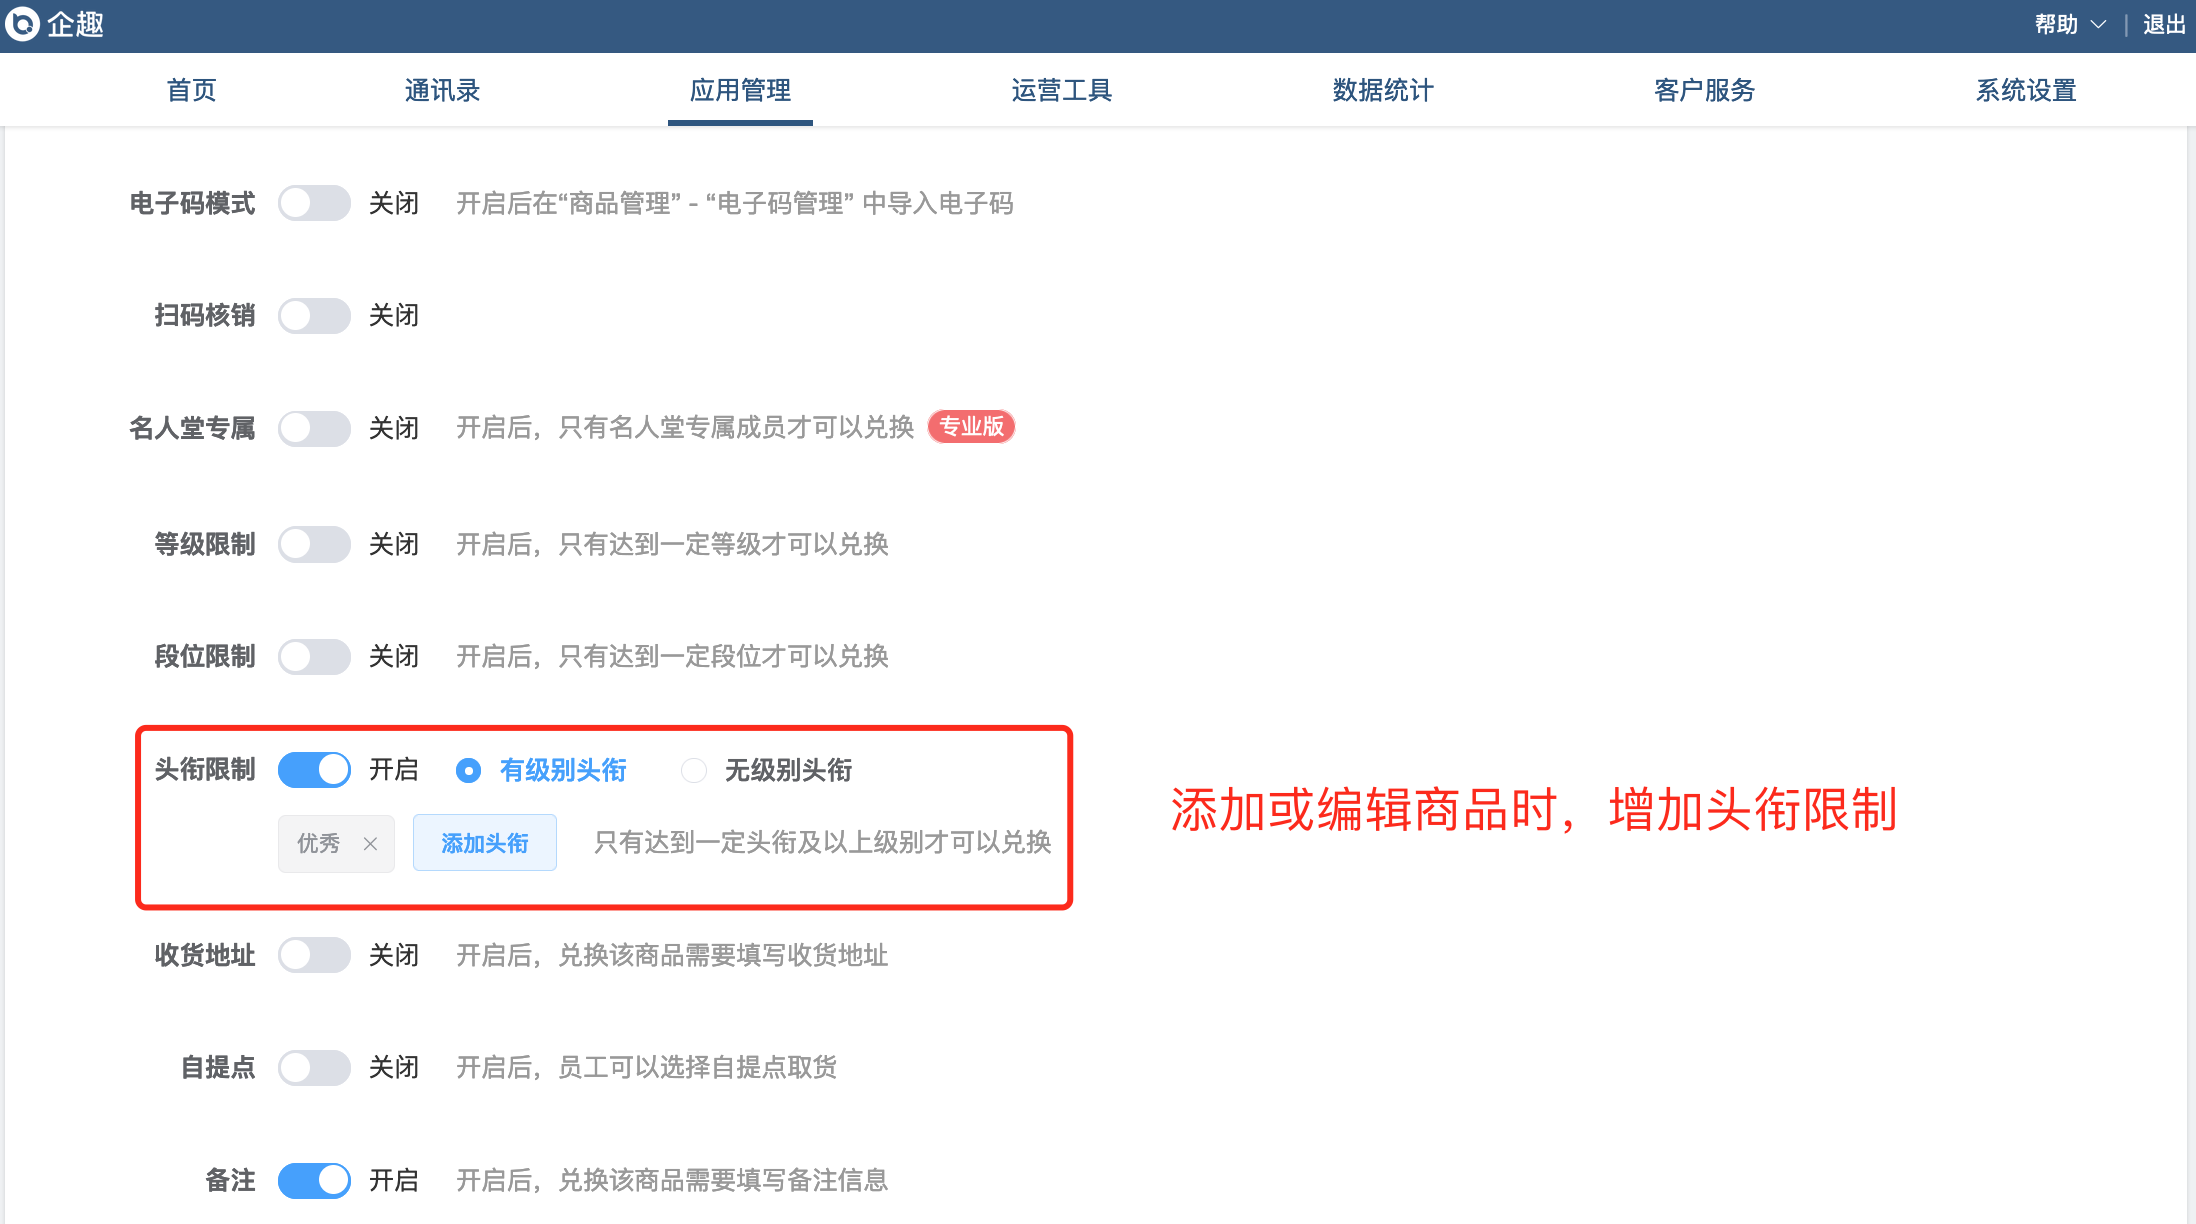
Task: Expand the 帮助 dropdown arrow
Action: [2098, 25]
